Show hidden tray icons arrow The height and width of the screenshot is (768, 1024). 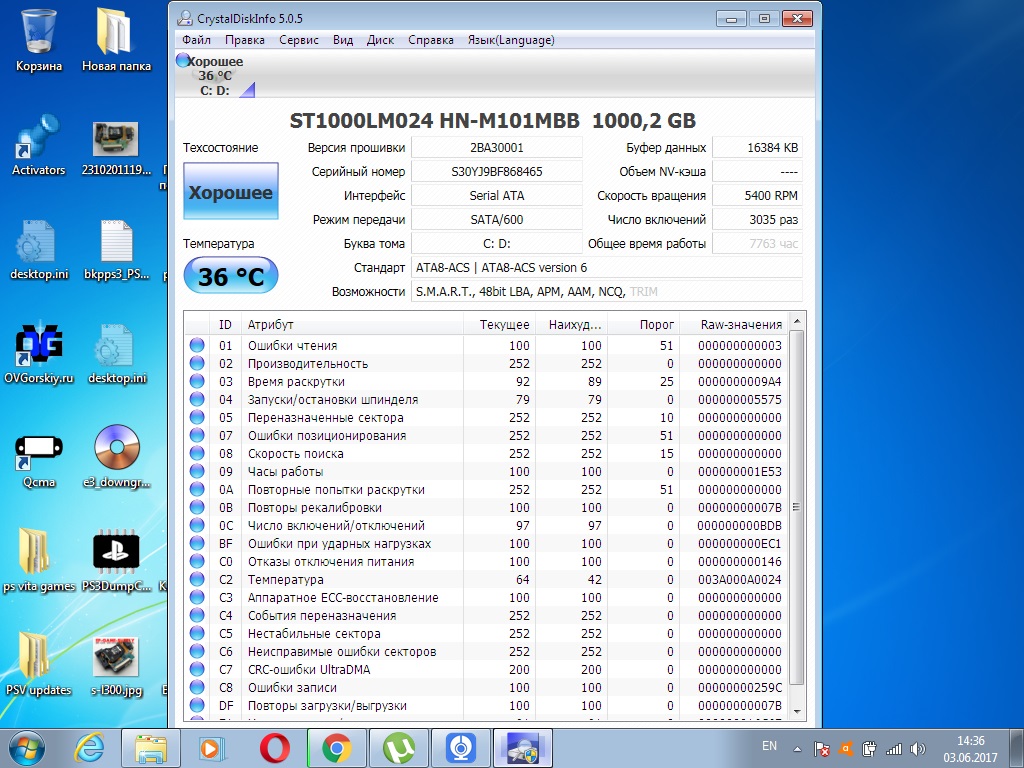(797, 747)
